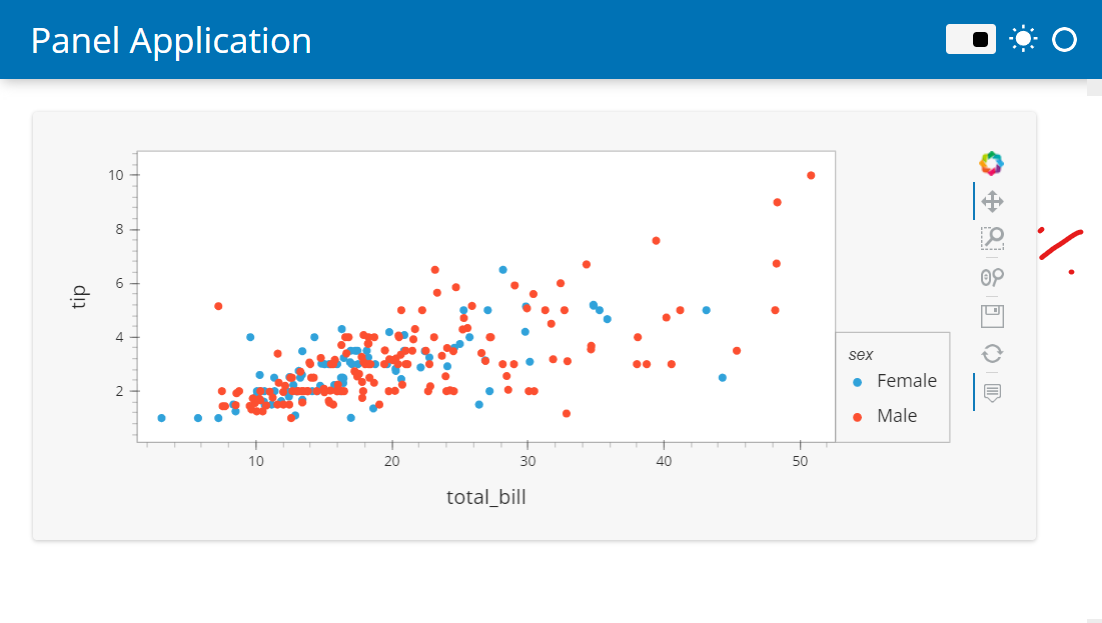Click the Panel Application title
Image resolution: width=1102 pixels, height=623 pixels.
tap(170, 41)
